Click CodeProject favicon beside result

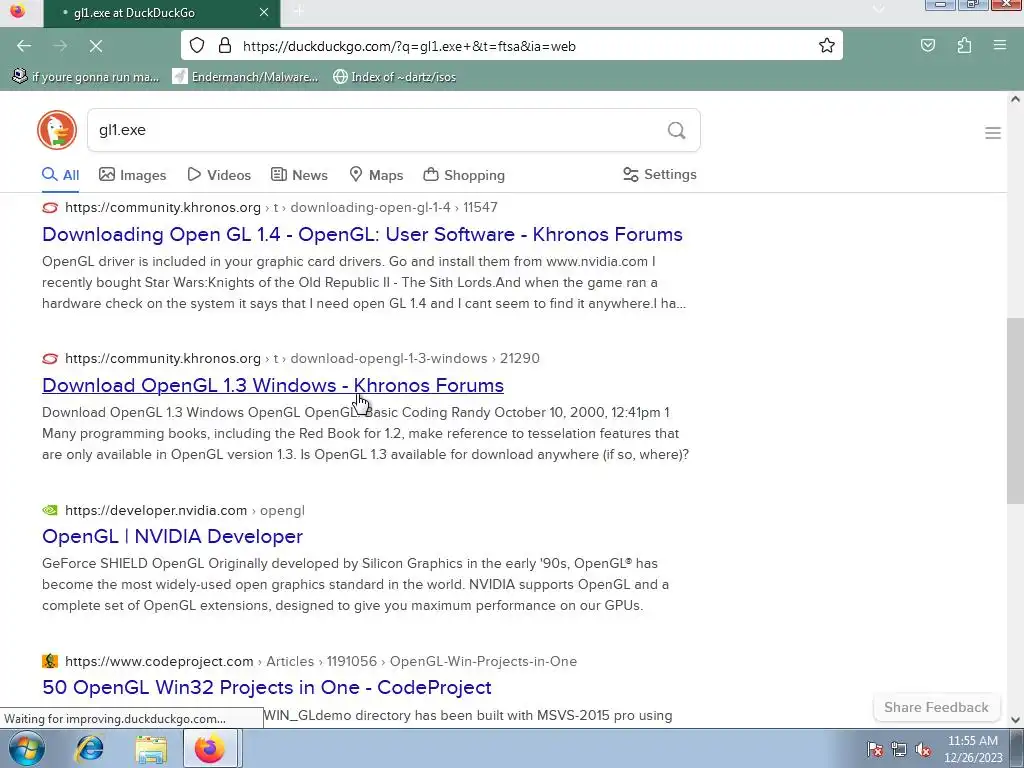[50, 661]
